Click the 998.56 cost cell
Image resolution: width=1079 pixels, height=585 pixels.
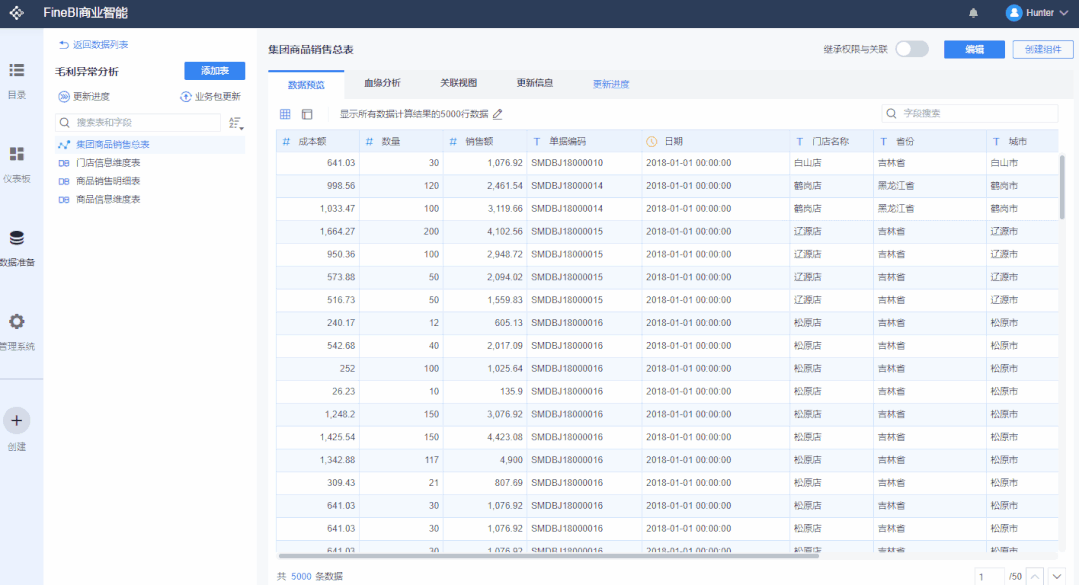[318, 186]
